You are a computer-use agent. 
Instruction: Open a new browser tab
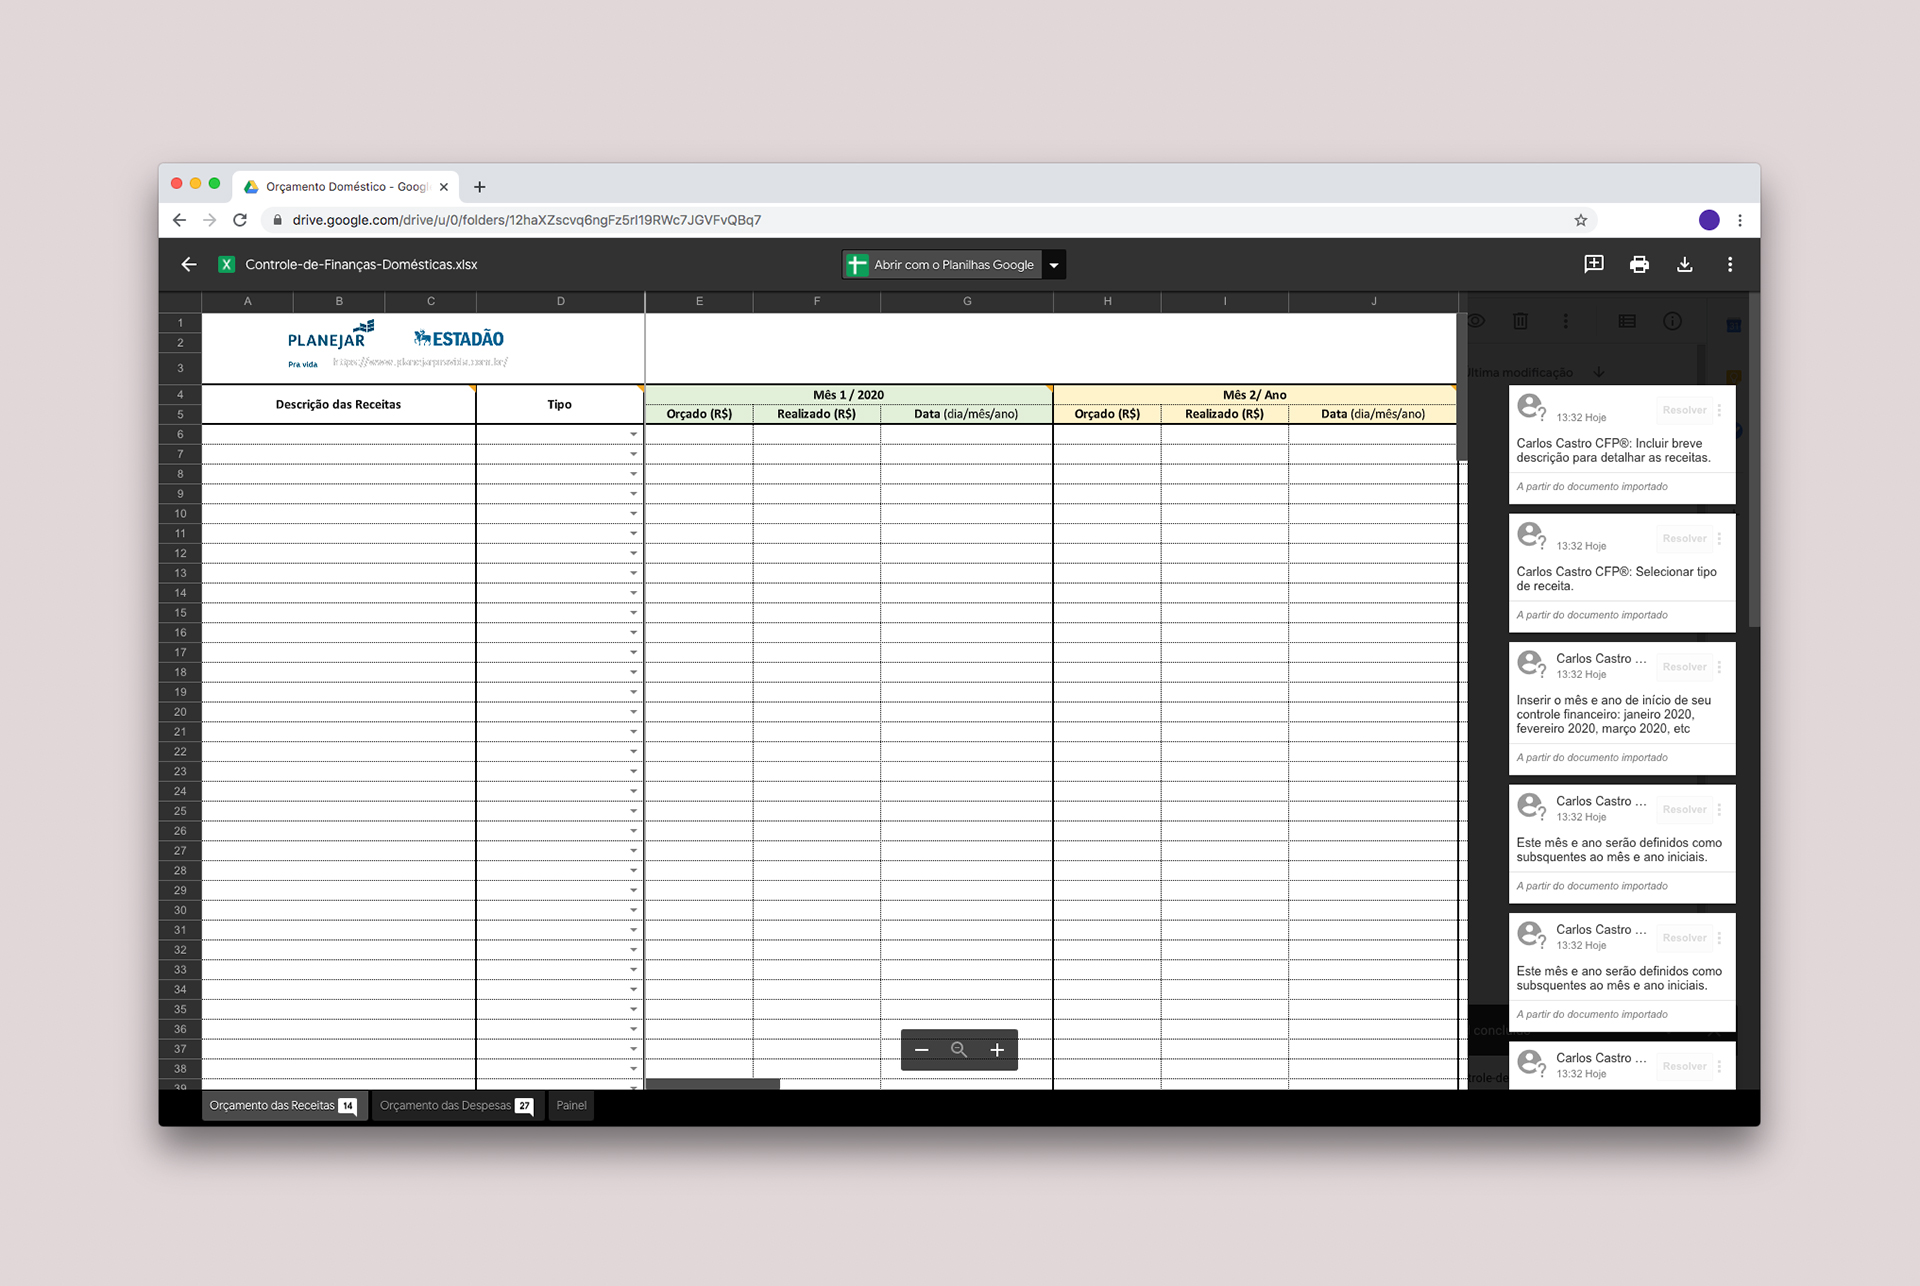coord(480,187)
